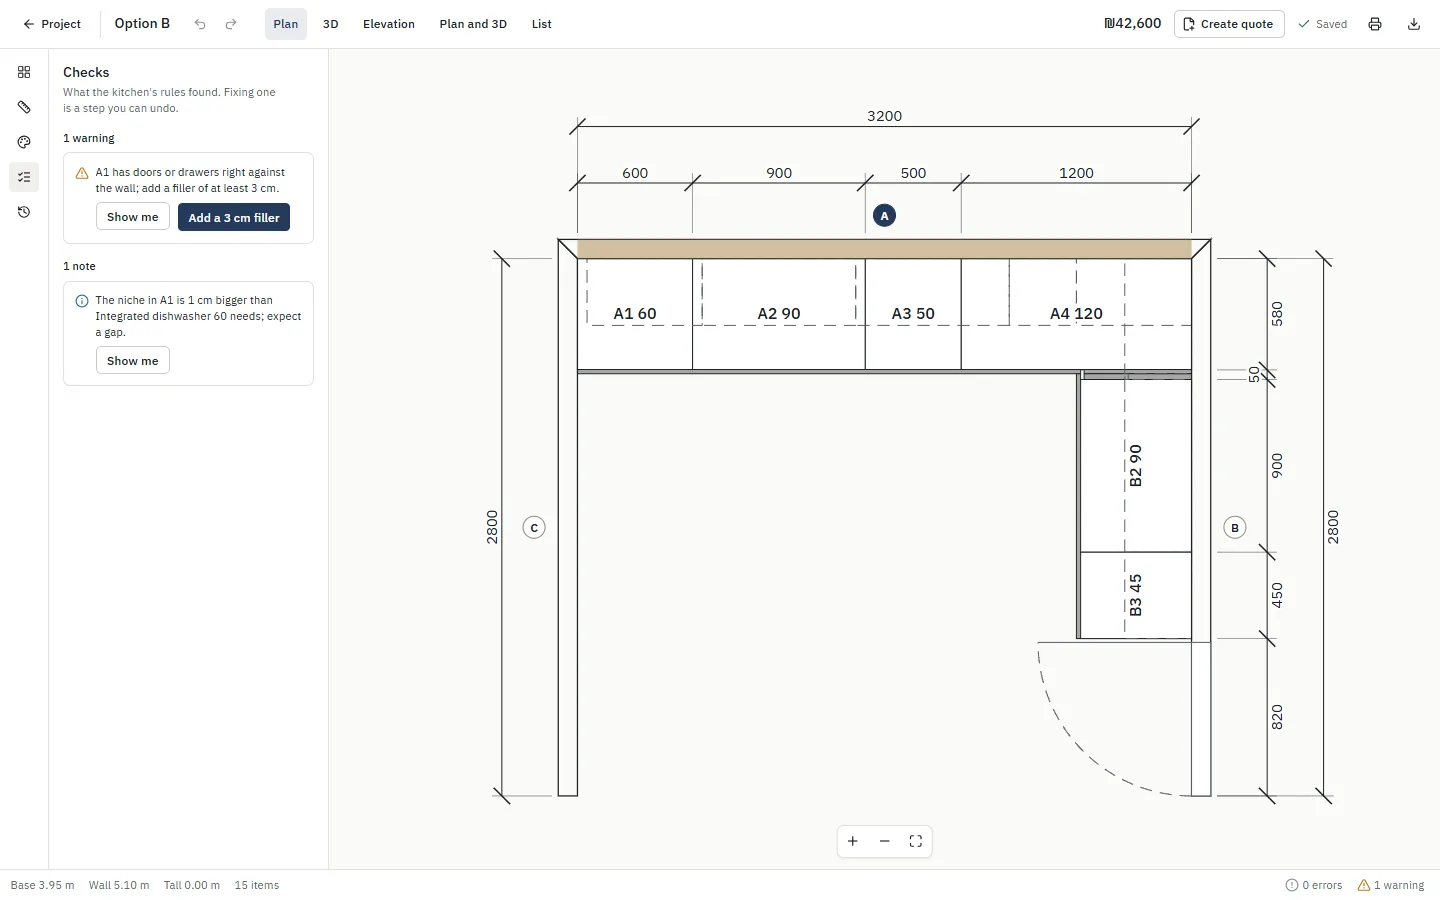The height and width of the screenshot is (900, 1440).
Task: Click the Saved status indicator
Action: (x=1322, y=24)
